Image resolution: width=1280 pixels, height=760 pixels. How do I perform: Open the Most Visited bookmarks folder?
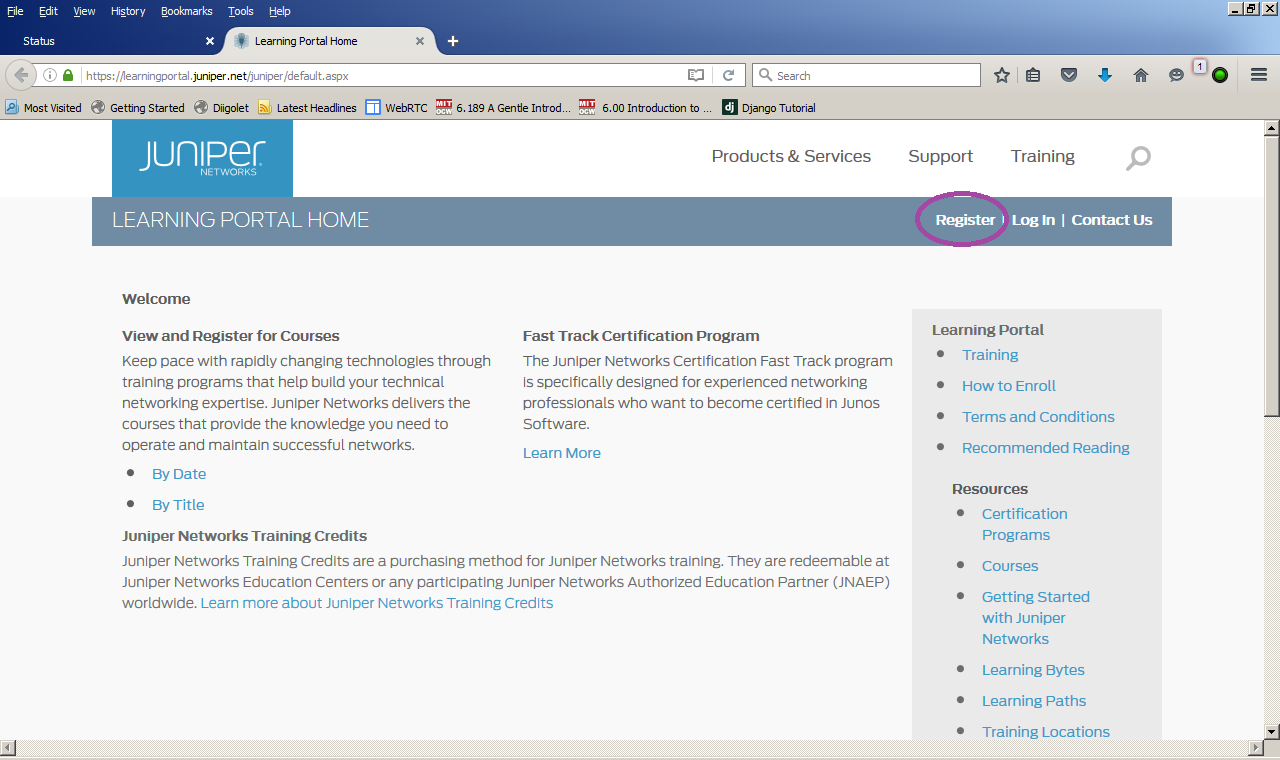coord(44,108)
